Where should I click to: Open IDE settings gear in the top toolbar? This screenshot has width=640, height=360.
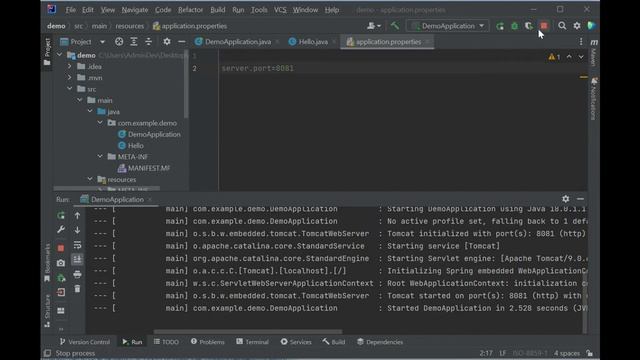pos(577,26)
